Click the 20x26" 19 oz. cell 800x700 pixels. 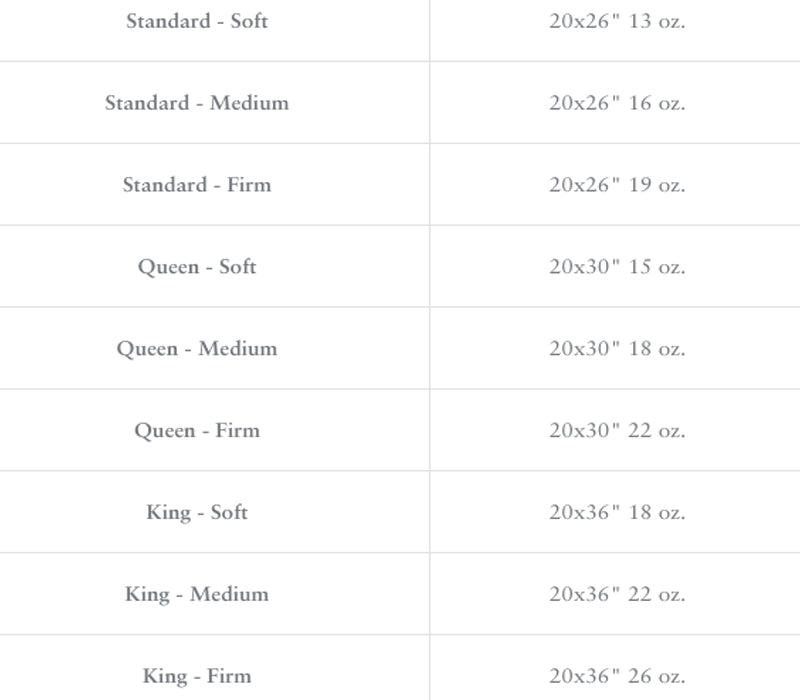coord(616,185)
